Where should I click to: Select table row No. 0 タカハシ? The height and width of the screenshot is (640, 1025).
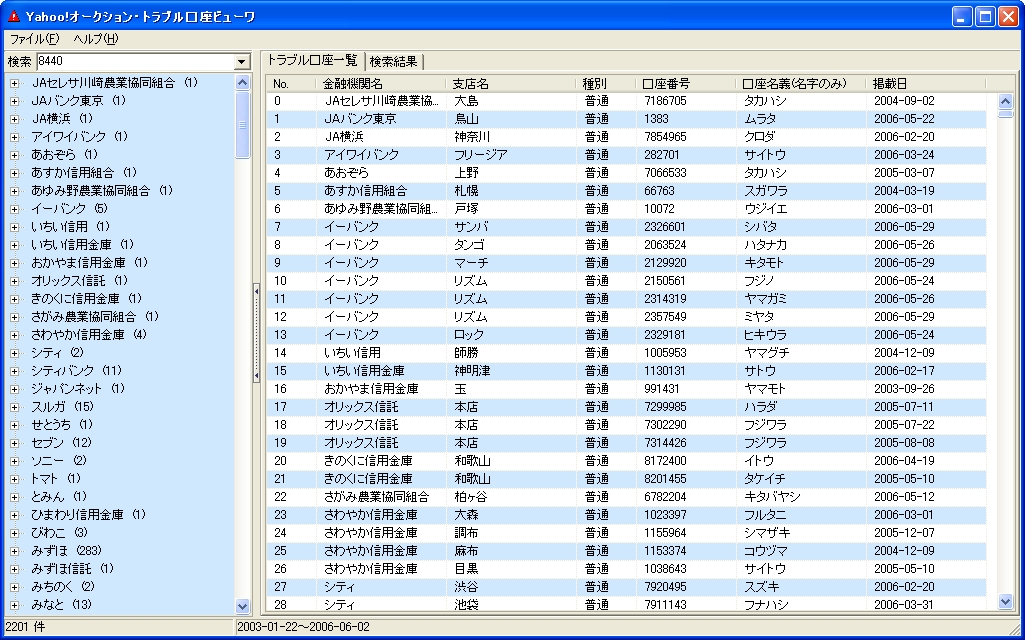click(626, 101)
